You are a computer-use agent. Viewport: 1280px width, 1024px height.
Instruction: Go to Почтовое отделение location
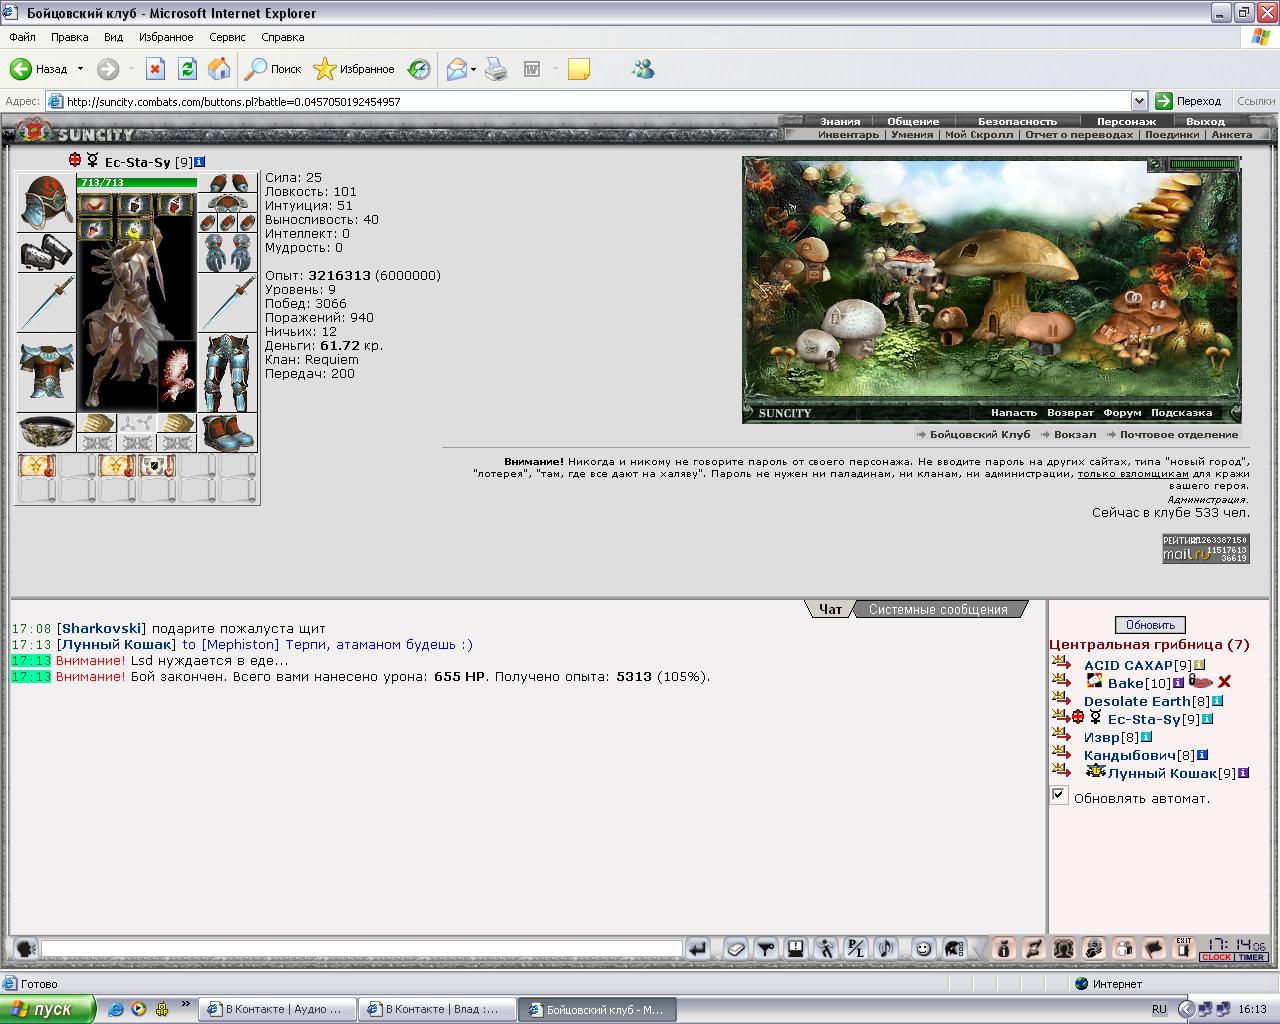tap(1178, 435)
